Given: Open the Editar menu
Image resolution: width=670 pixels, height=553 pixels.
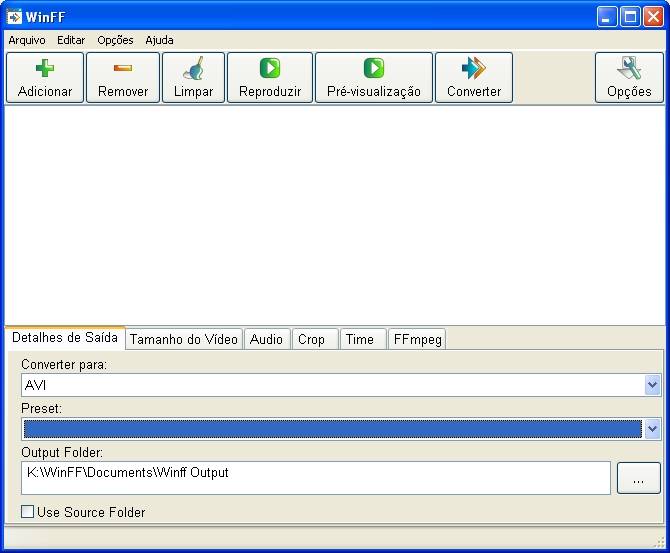Looking at the screenshot, I should (71, 40).
